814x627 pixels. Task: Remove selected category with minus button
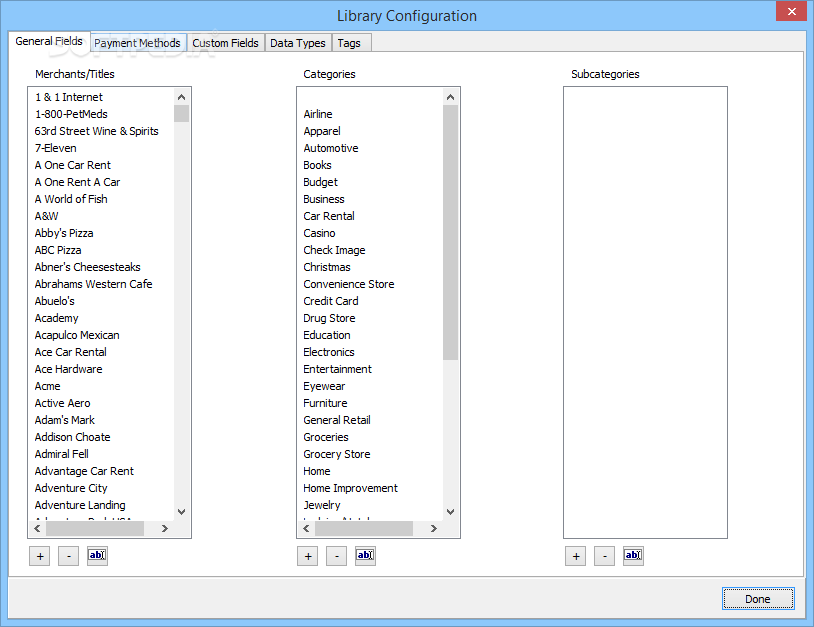[x=336, y=556]
